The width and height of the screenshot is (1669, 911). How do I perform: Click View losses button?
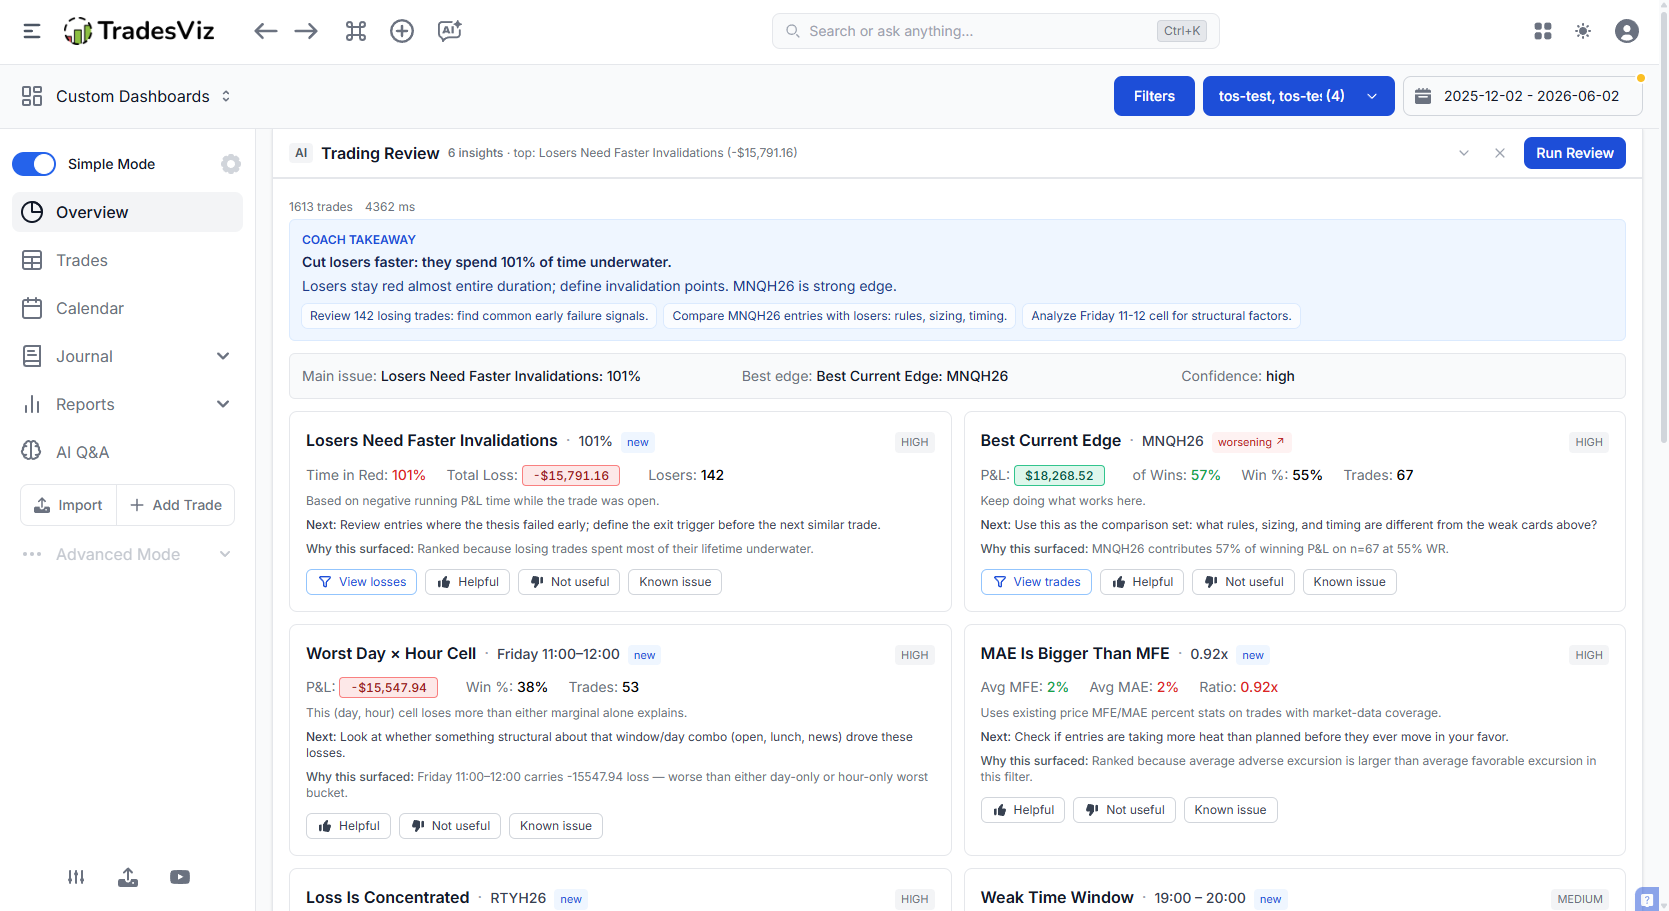coord(361,582)
